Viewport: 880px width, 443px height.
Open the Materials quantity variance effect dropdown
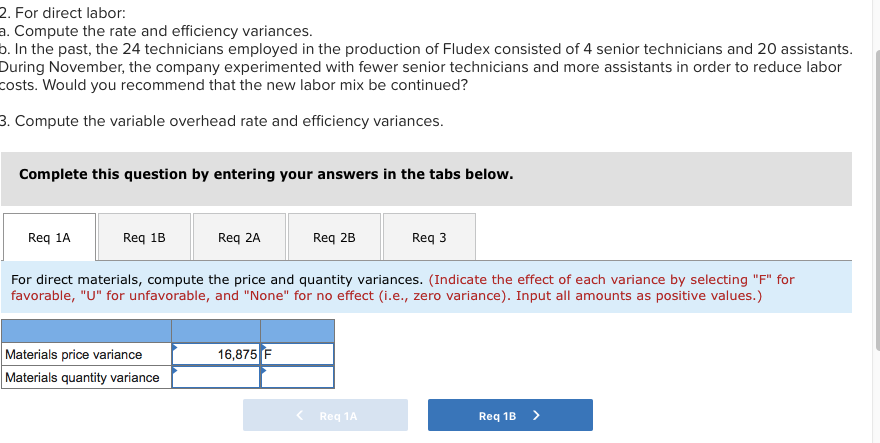point(297,377)
